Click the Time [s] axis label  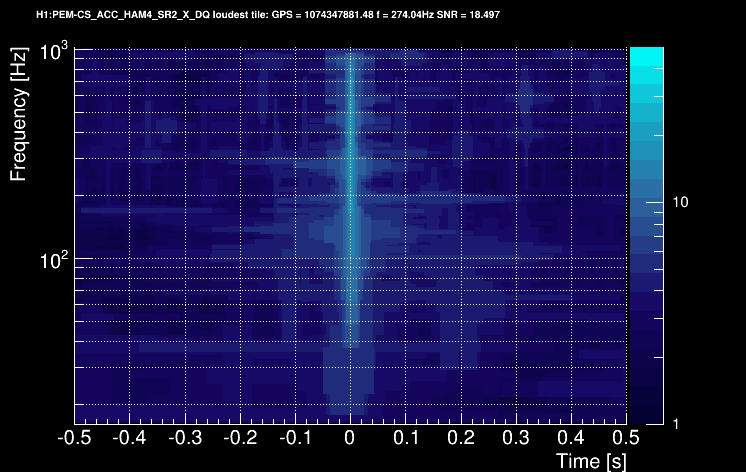pyautogui.click(x=591, y=461)
